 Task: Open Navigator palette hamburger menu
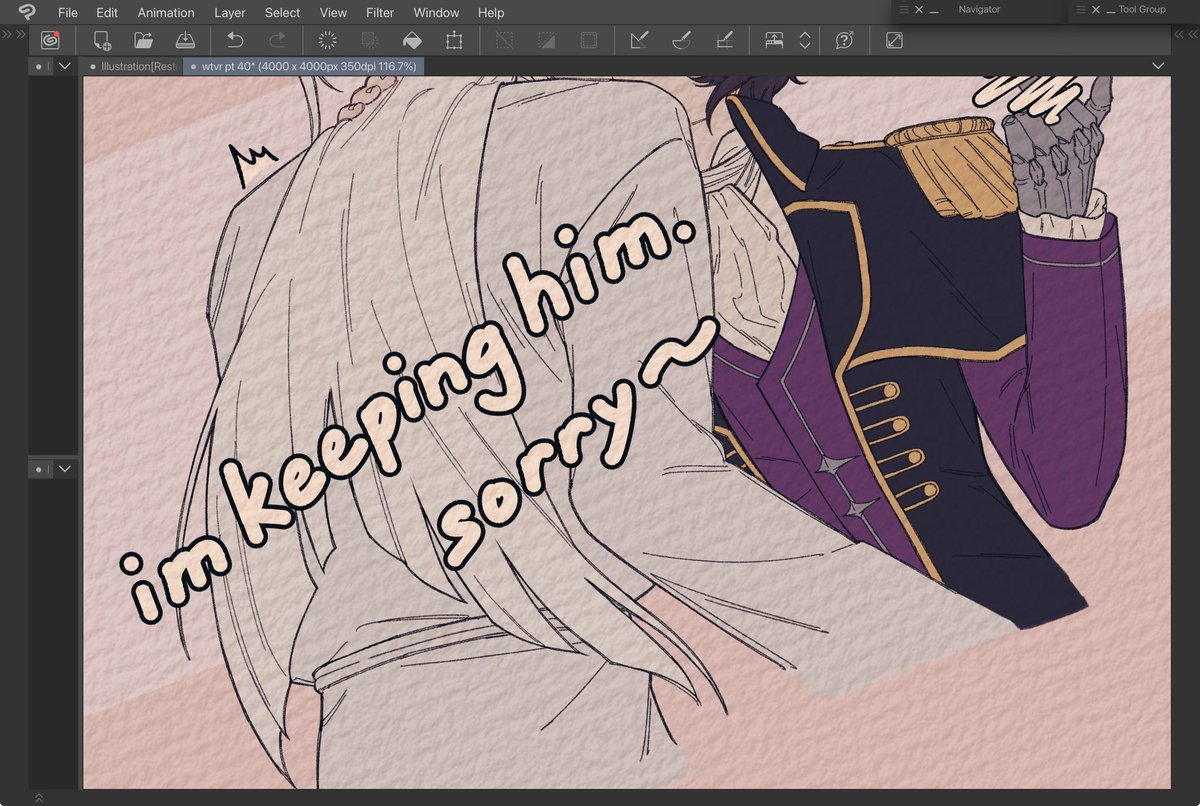tap(904, 9)
